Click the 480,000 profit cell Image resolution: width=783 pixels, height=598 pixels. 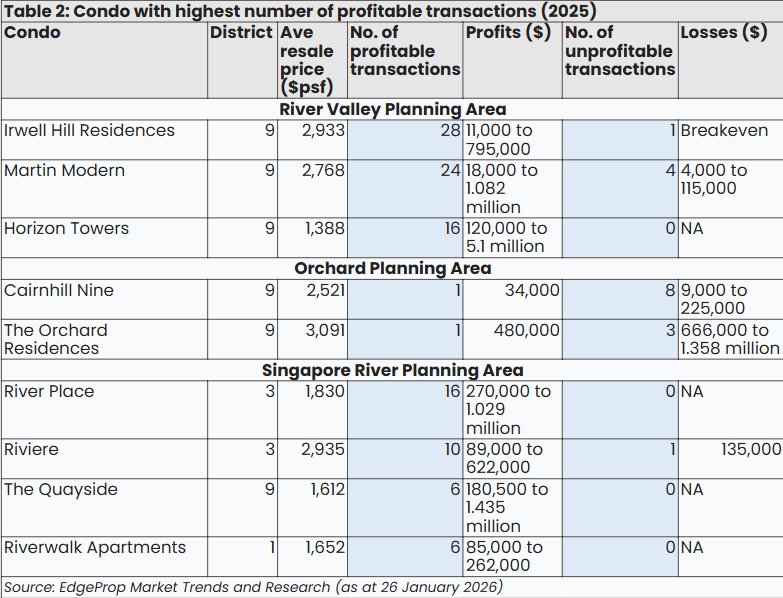526,331
